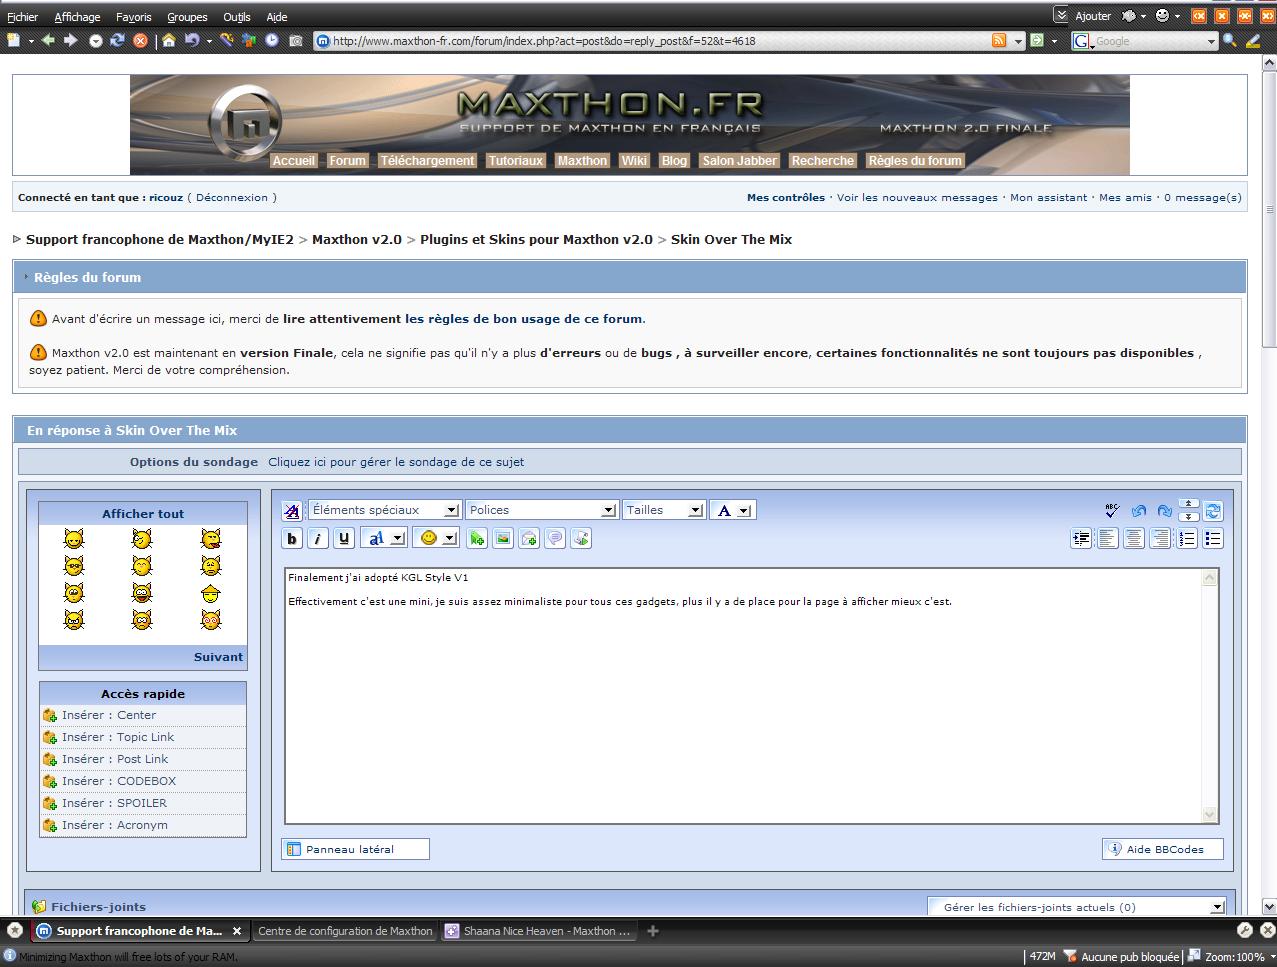Open the font color A dropdown
This screenshot has width=1277, height=967.
click(x=733, y=510)
